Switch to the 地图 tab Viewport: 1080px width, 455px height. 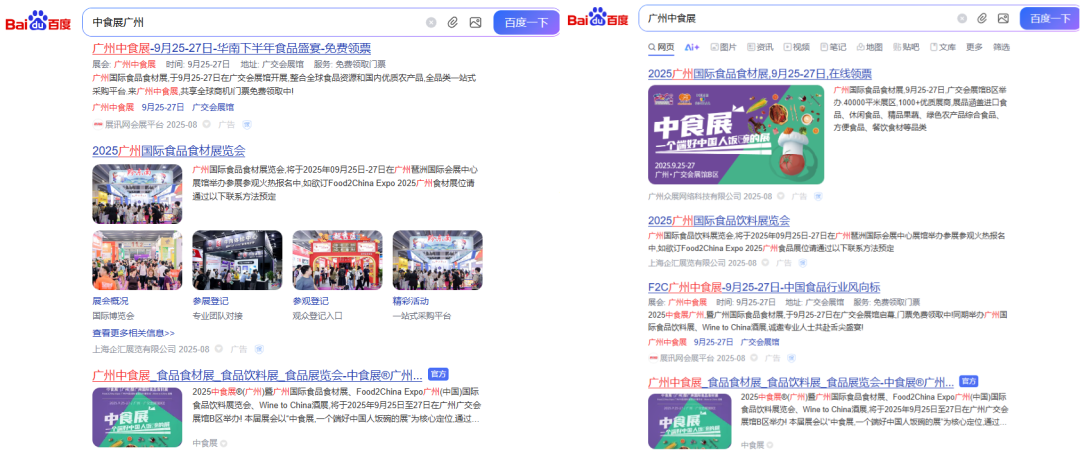click(868, 47)
